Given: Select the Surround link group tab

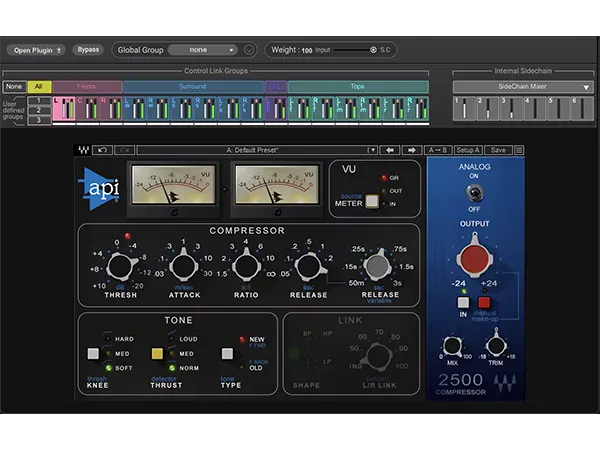Looking at the screenshot, I should [193, 87].
